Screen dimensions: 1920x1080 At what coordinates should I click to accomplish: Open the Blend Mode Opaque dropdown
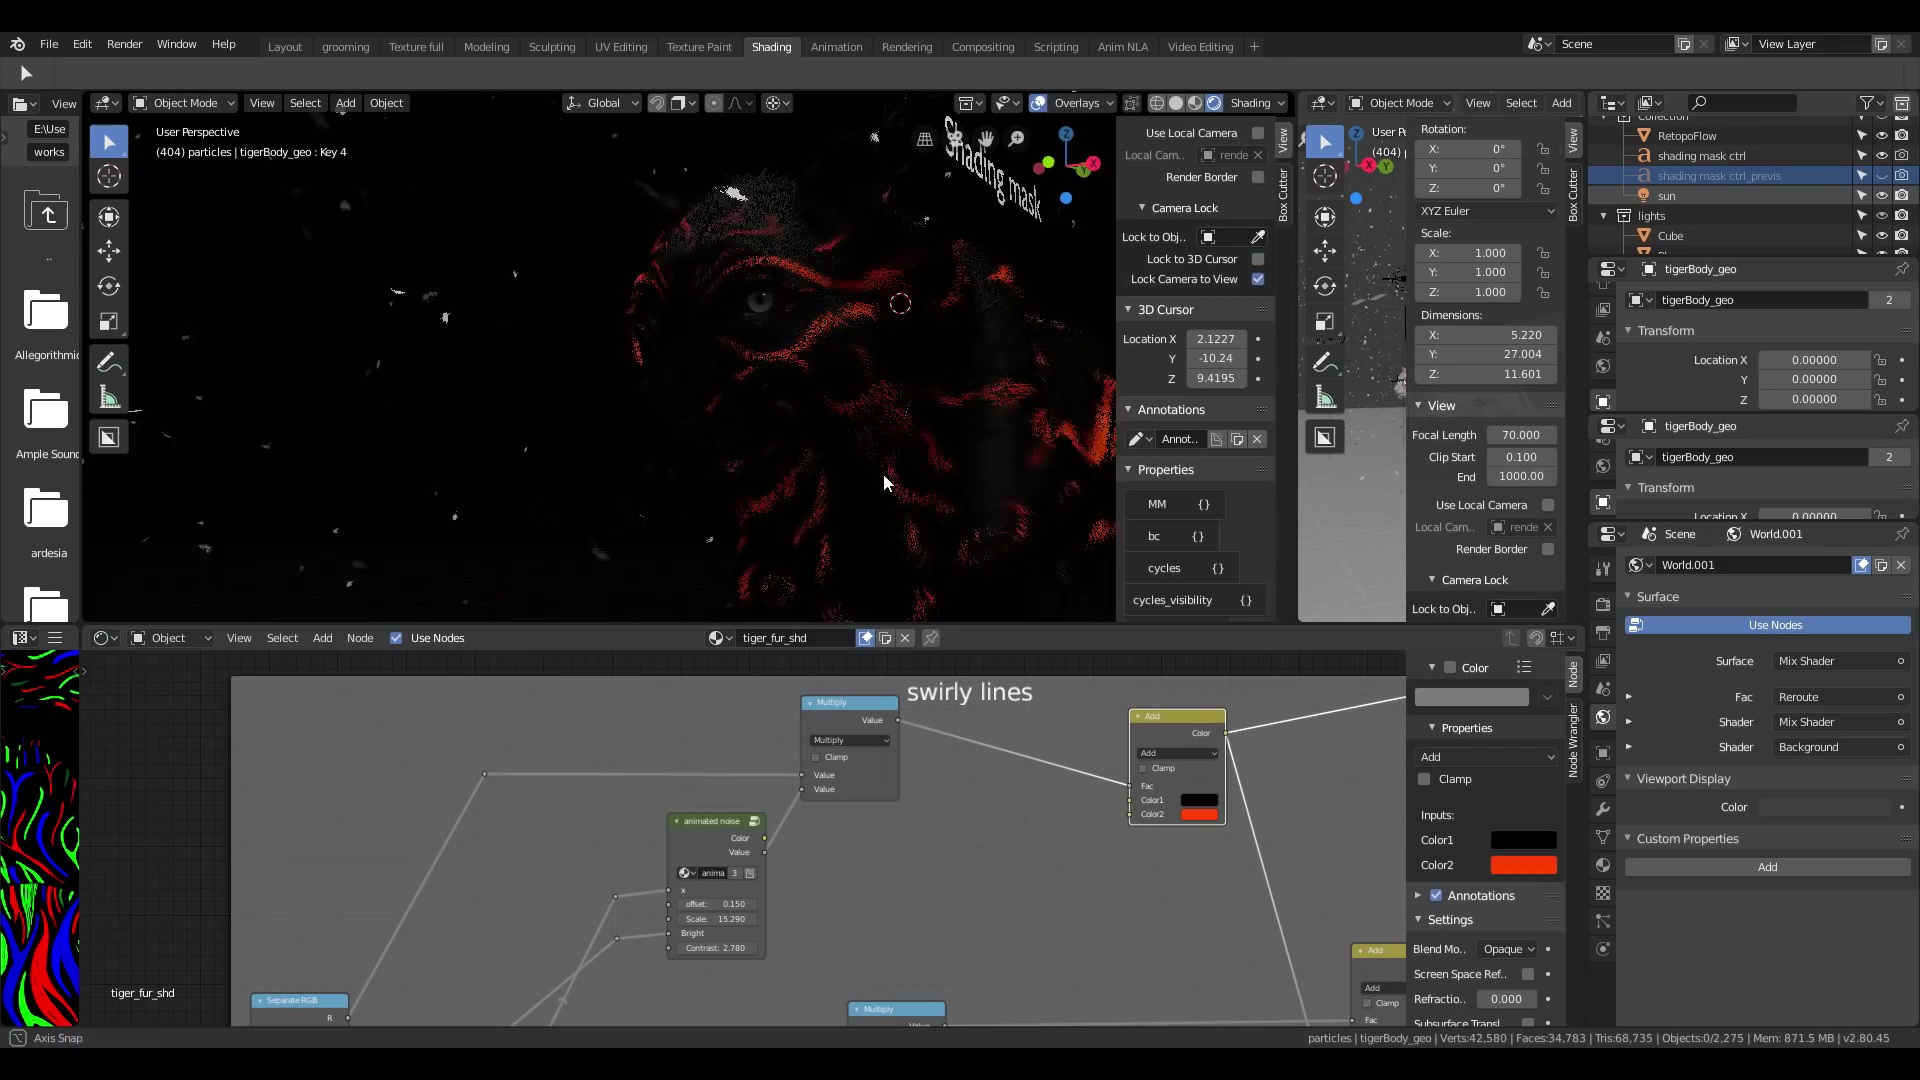click(1509, 949)
